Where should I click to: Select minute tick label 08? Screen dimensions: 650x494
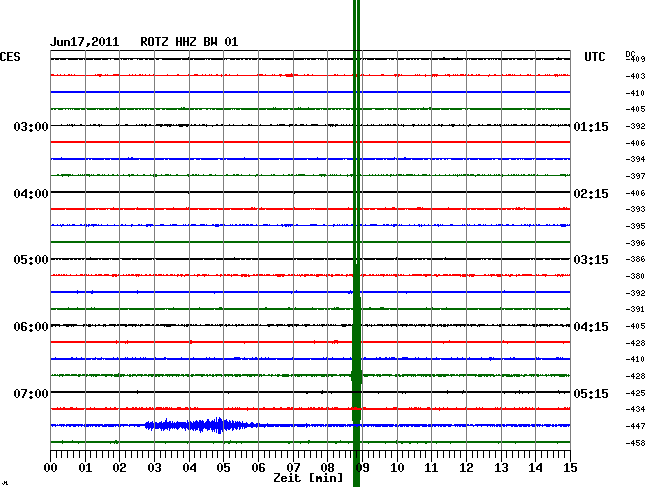[x=327, y=468]
